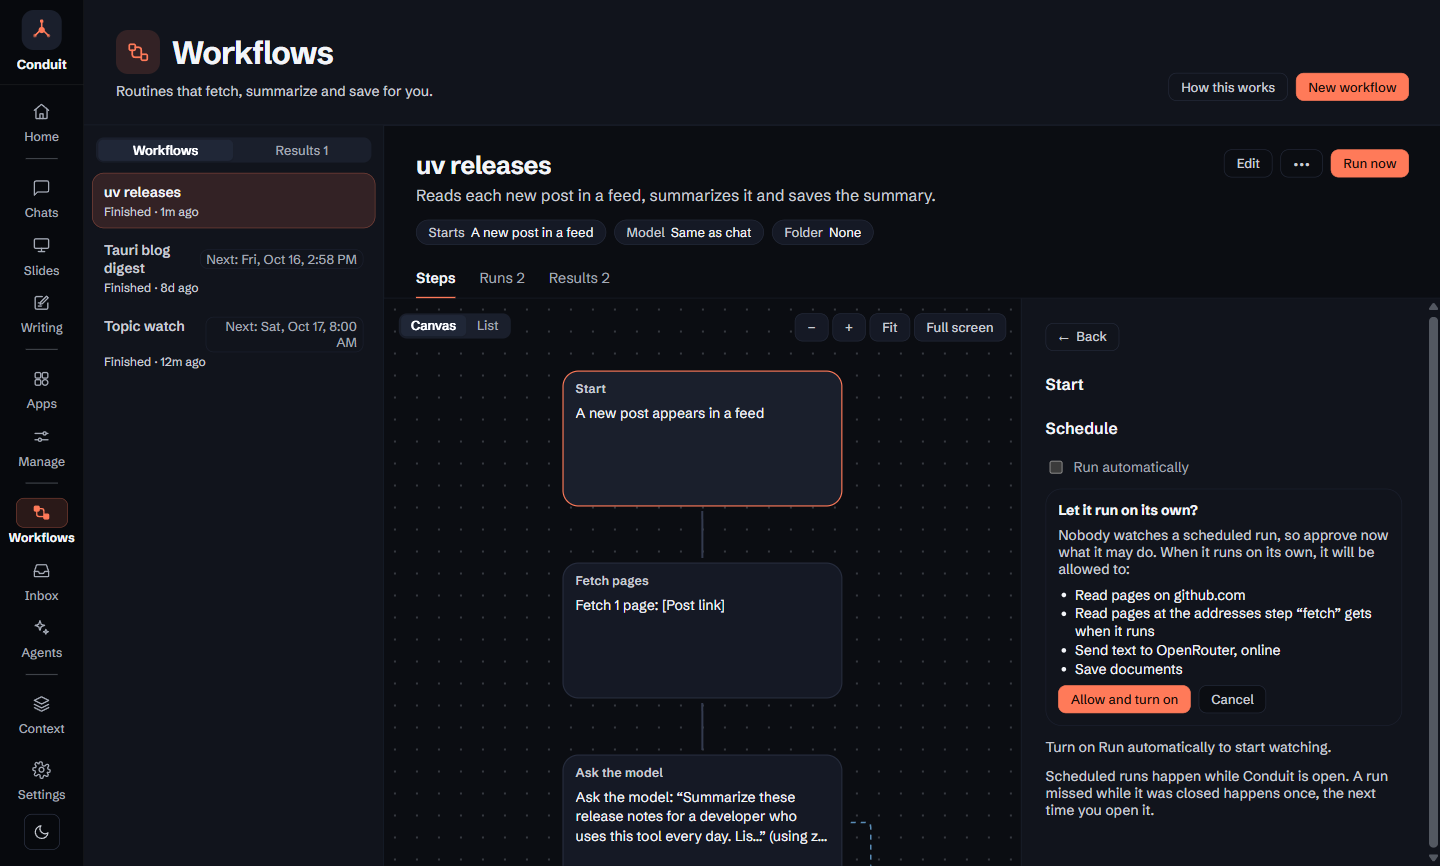Open the Results 2 tab

pyautogui.click(x=579, y=278)
